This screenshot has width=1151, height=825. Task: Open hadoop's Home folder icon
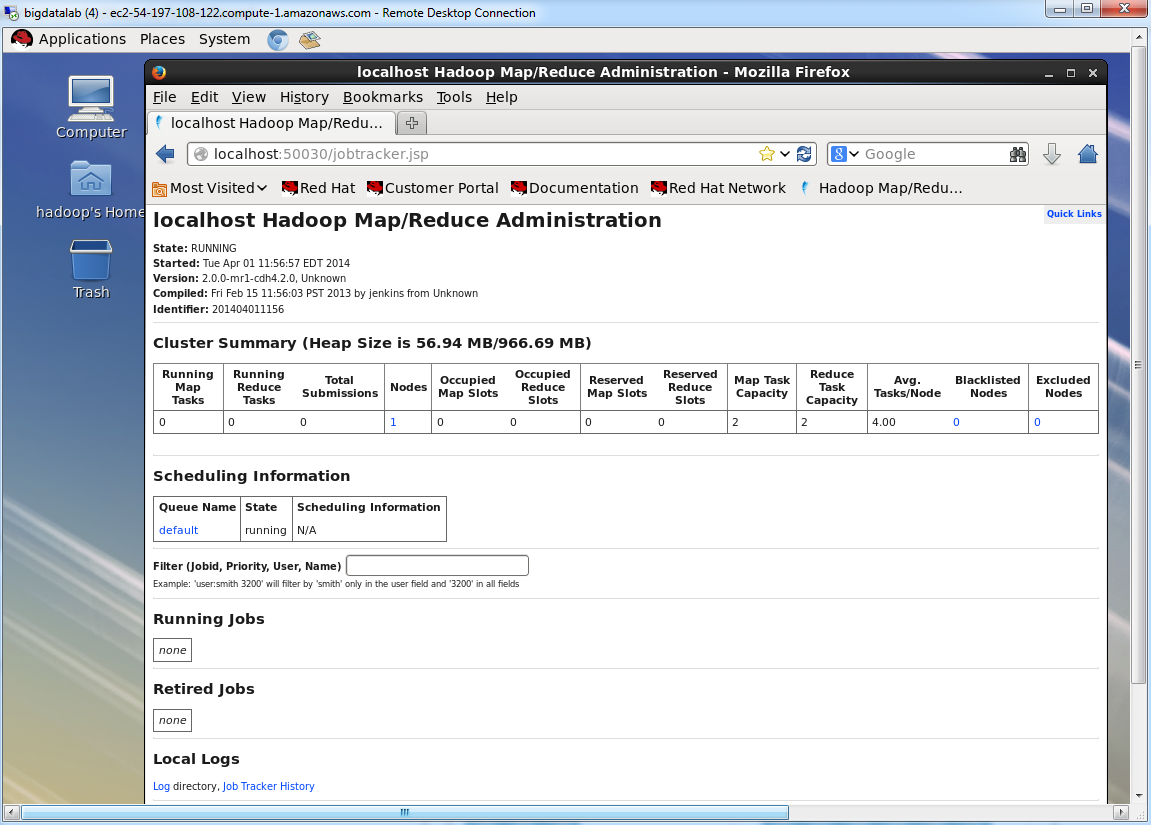click(91, 188)
